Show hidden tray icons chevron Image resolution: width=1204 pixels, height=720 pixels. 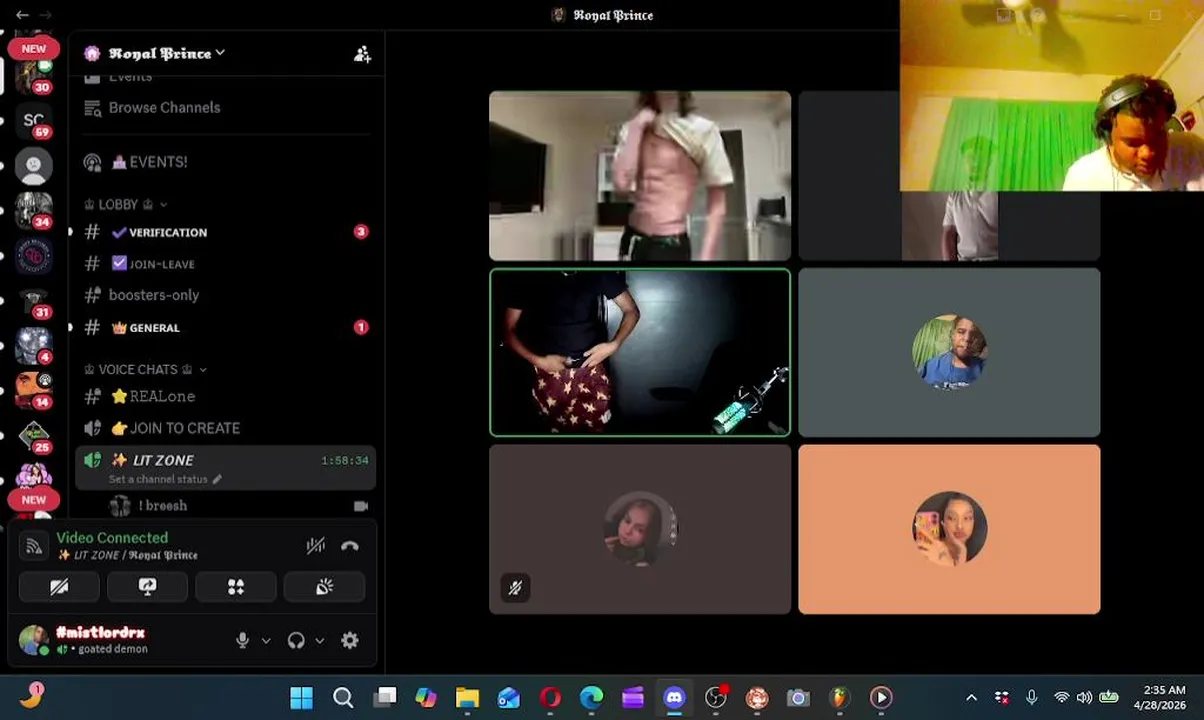(x=971, y=698)
